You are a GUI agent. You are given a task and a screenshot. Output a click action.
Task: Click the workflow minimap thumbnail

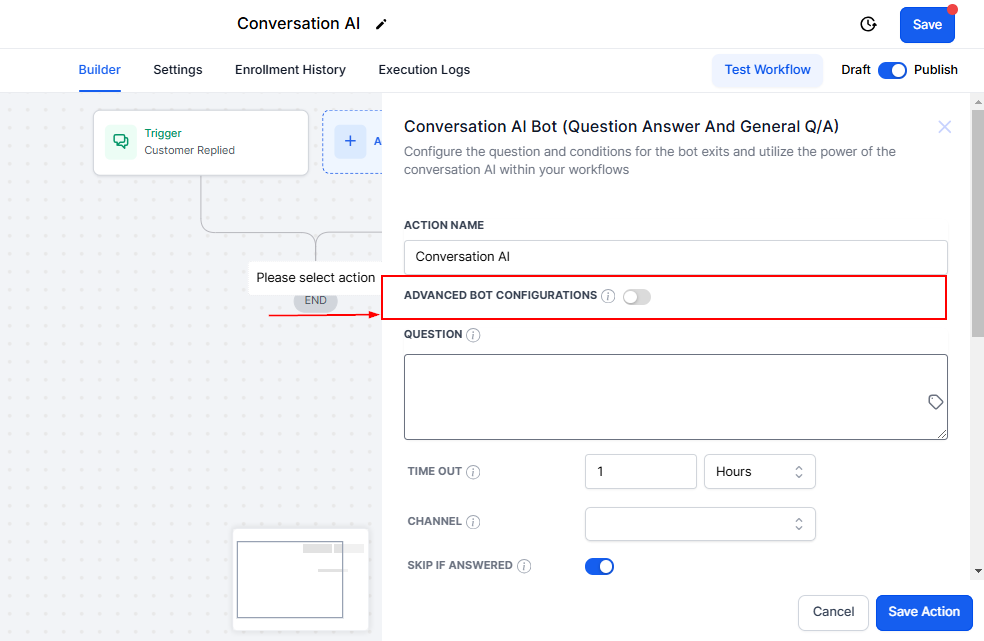point(301,579)
